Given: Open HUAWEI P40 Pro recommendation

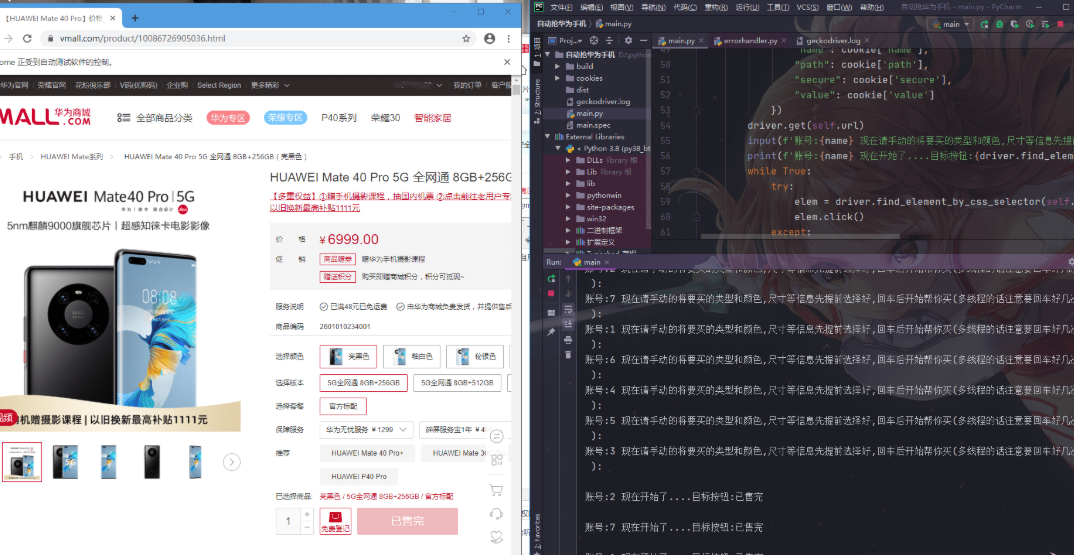Looking at the screenshot, I should [x=359, y=476].
